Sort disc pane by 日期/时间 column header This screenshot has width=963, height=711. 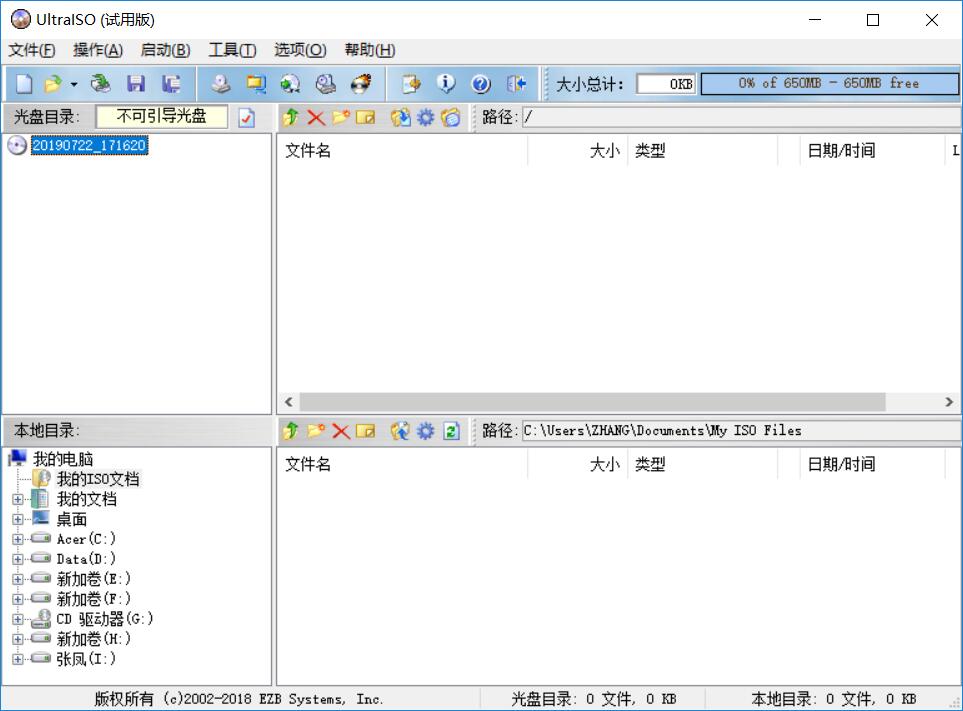[871, 150]
